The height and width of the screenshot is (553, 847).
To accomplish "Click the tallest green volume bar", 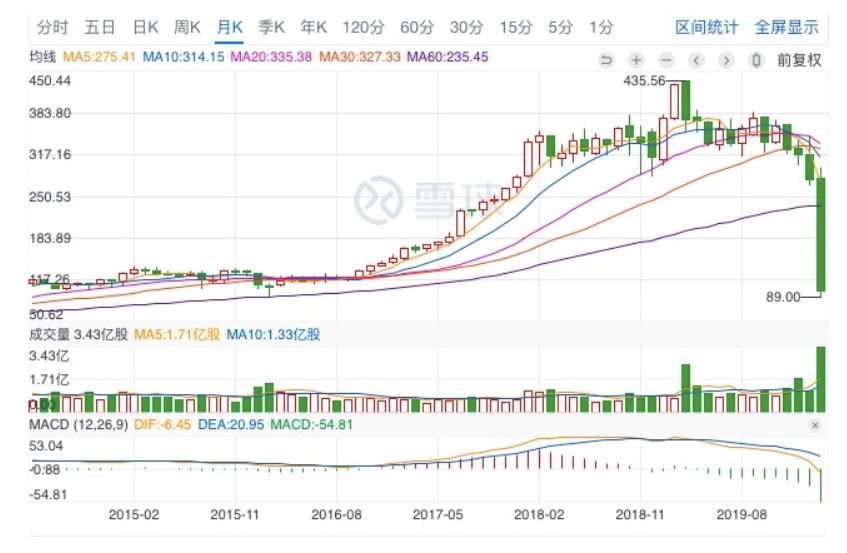I will pos(821,380).
